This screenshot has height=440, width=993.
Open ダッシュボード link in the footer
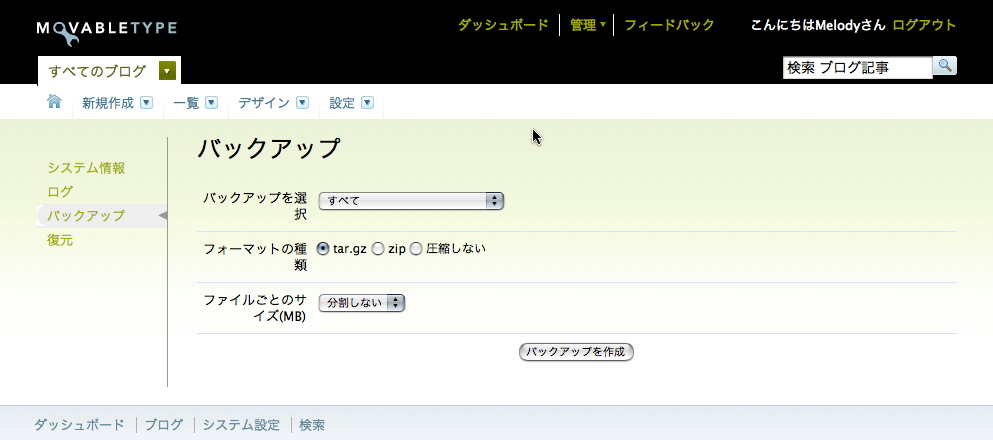click(x=79, y=425)
